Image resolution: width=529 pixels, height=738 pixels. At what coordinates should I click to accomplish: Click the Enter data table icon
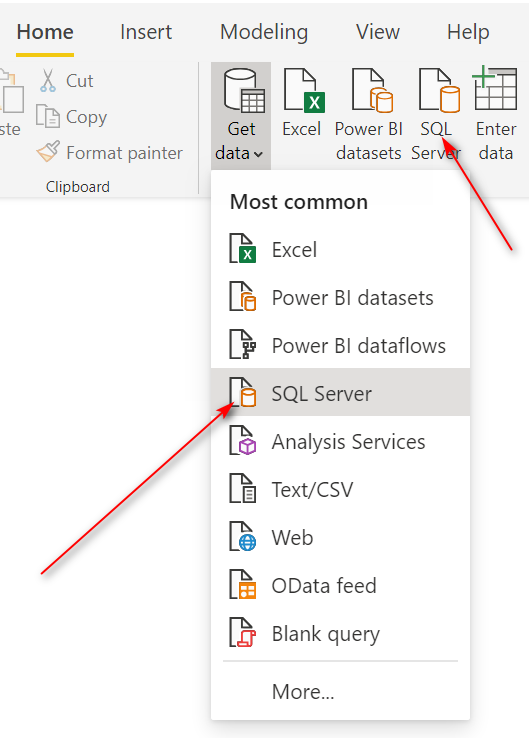(495, 89)
